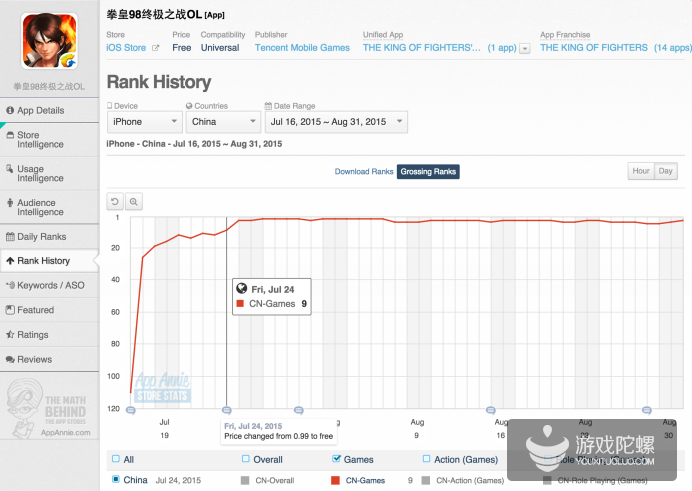Open the Countries dropdown showing China
This screenshot has width=692, height=491.
click(x=222, y=122)
